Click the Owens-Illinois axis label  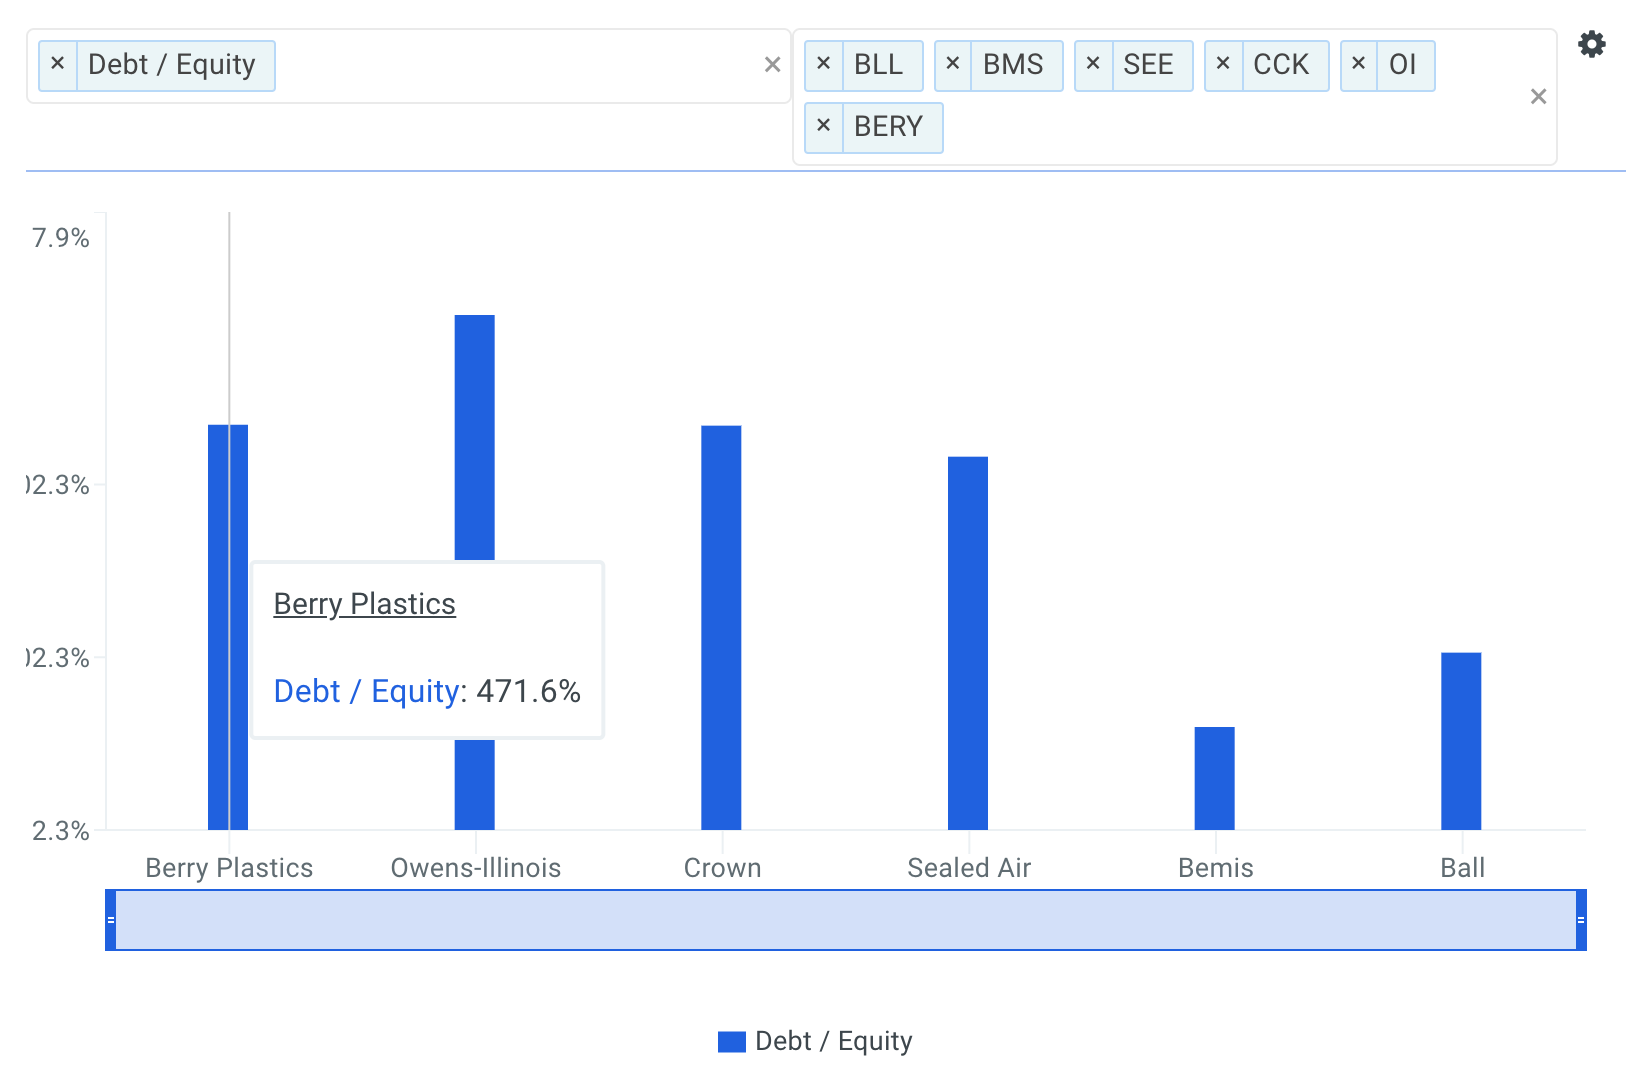pos(476,867)
